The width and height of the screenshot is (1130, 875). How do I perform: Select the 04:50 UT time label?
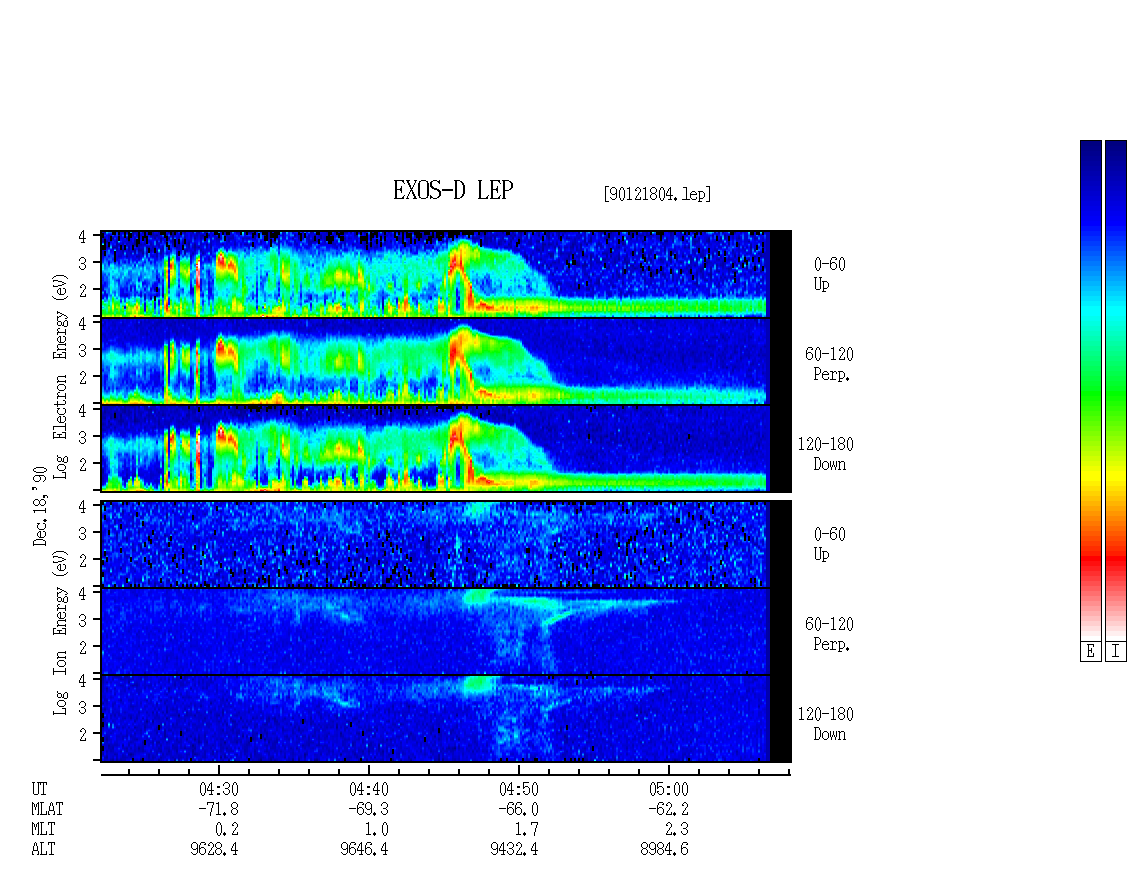519,789
